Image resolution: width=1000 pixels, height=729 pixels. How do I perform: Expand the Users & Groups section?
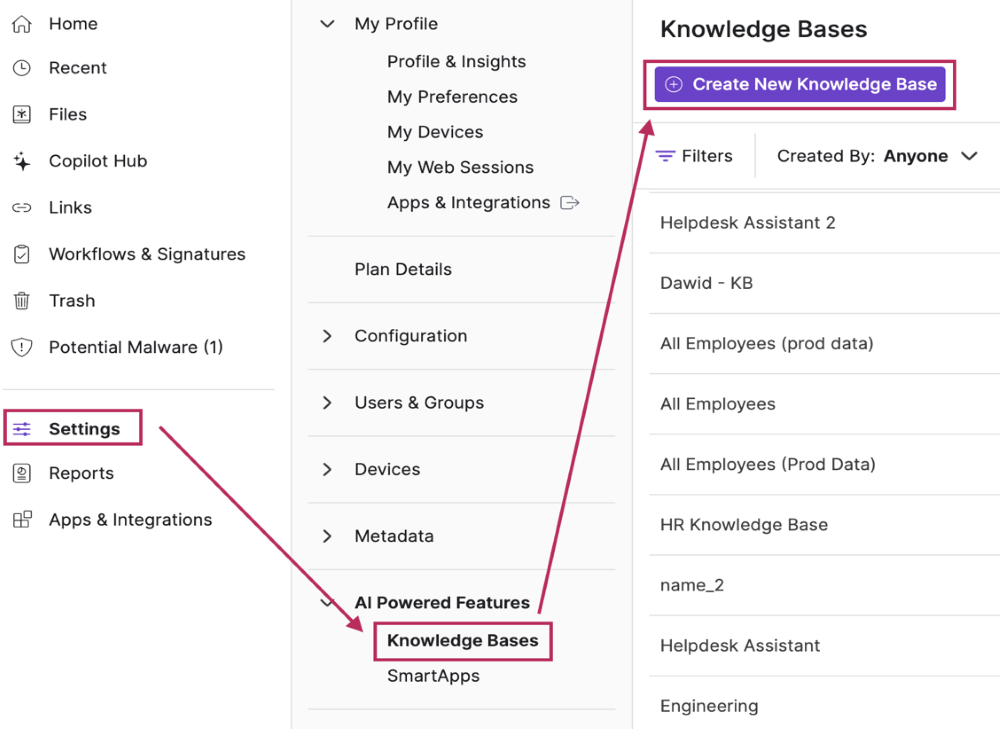coord(325,403)
